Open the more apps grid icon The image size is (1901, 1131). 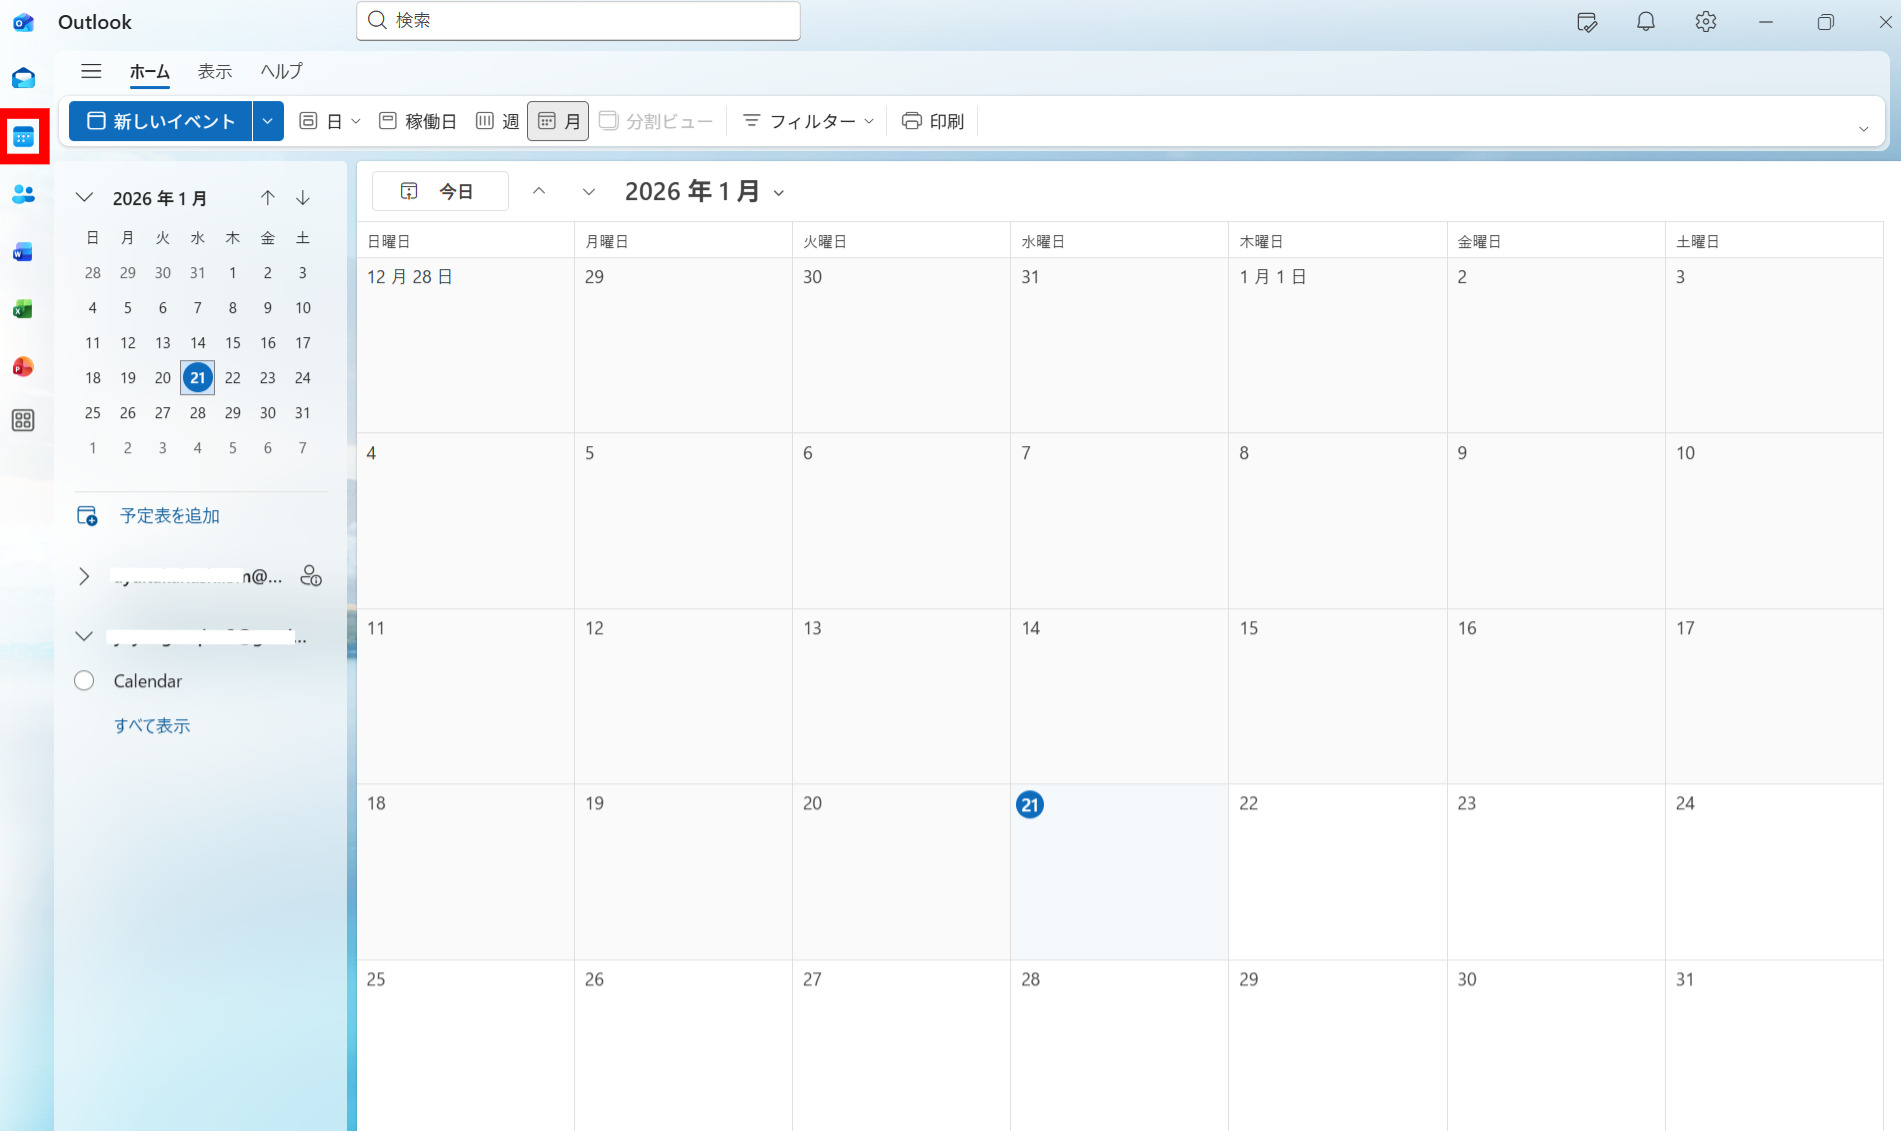[x=23, y=421]
